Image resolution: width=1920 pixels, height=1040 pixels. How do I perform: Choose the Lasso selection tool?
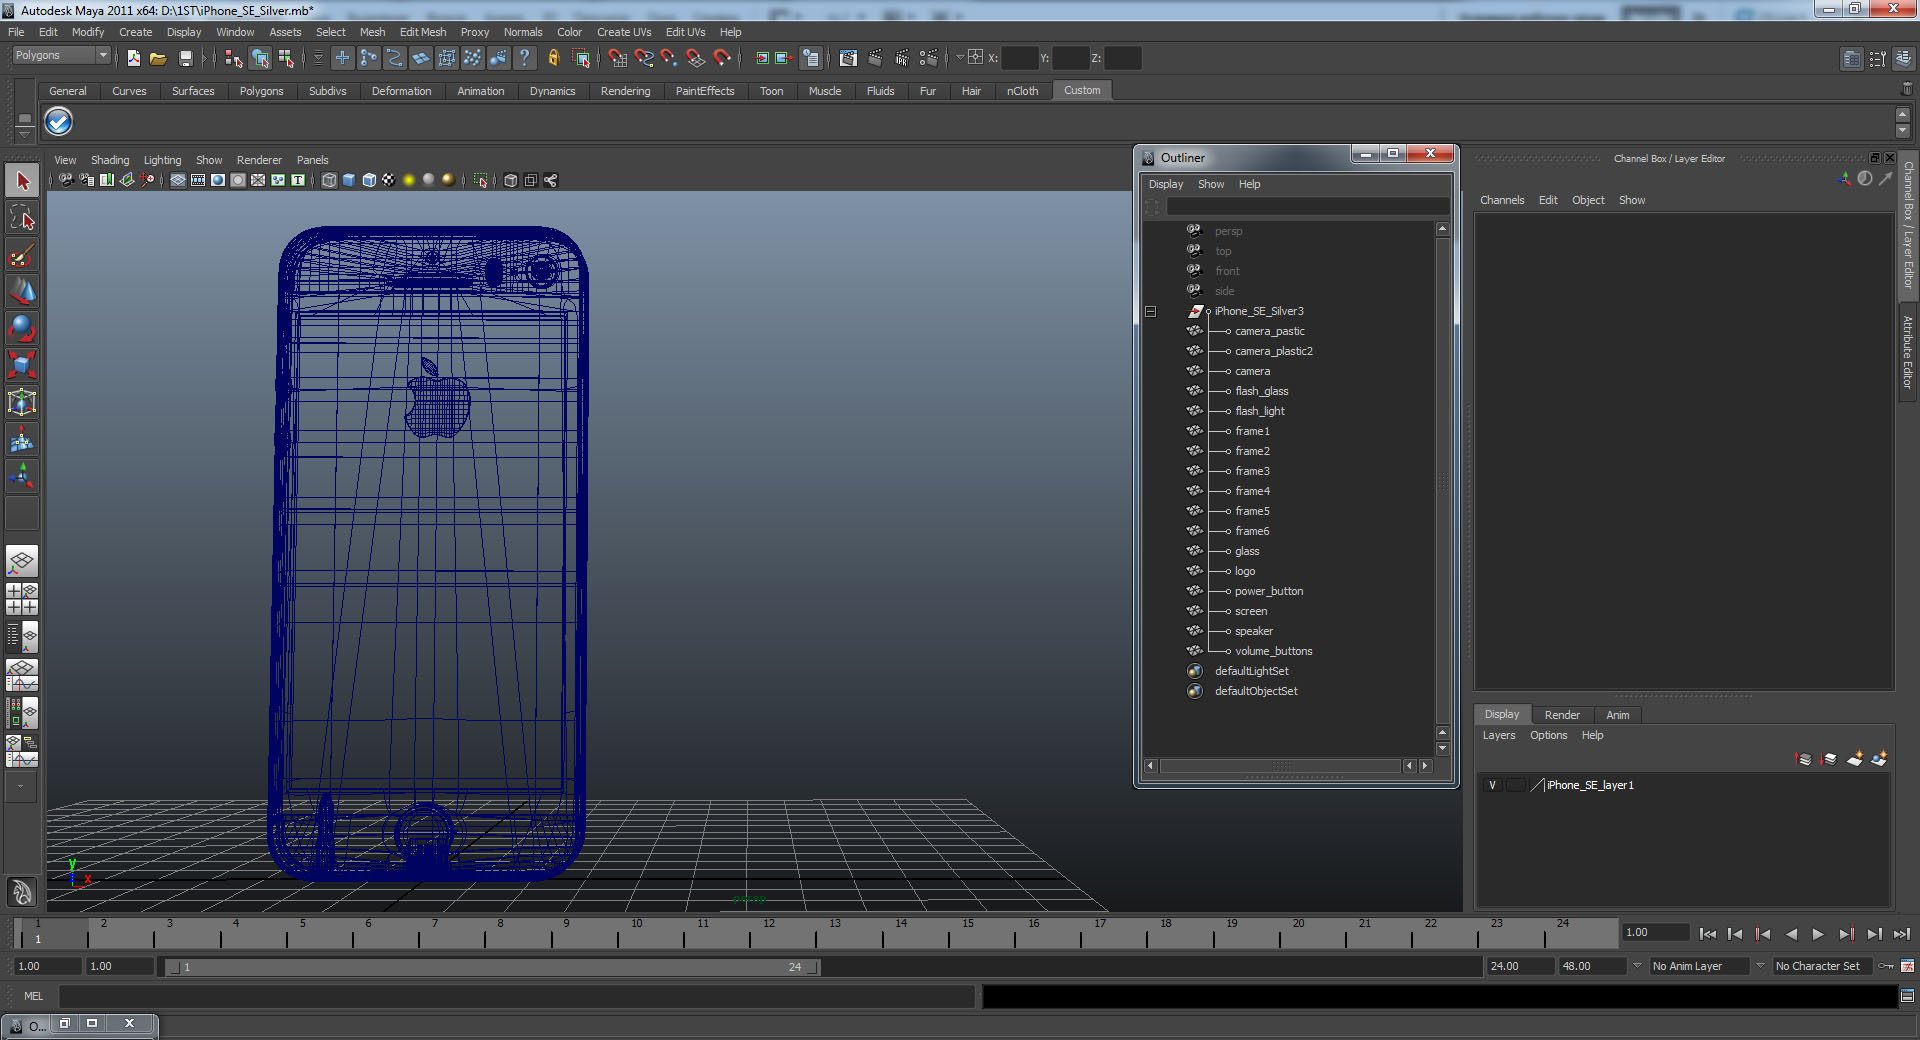pyautogui.click(x=22, y=218)
